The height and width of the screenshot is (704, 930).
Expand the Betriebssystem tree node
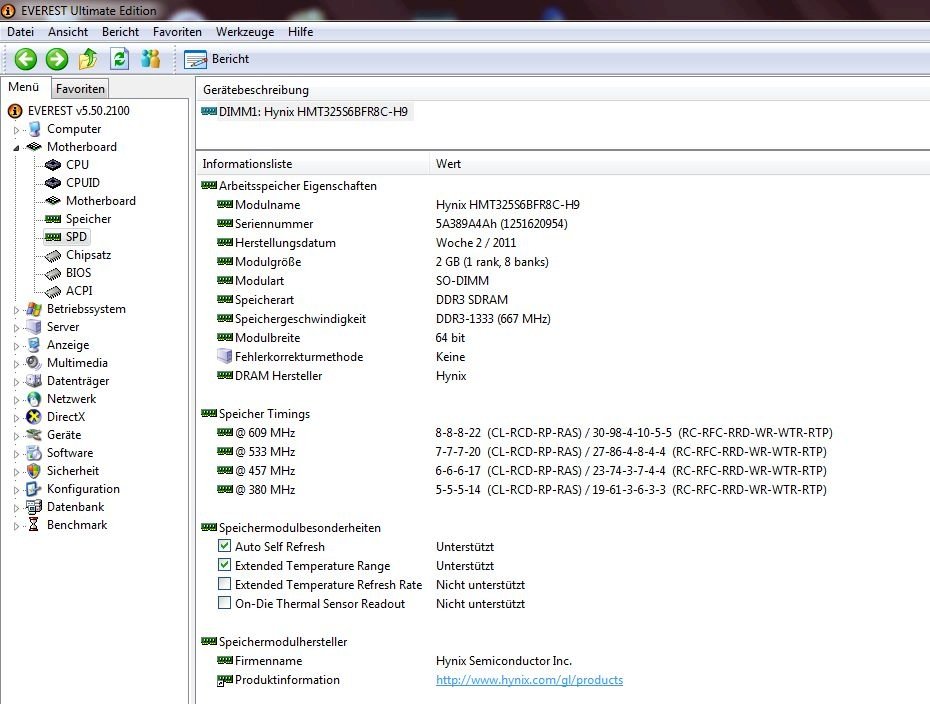click(16, 310)
